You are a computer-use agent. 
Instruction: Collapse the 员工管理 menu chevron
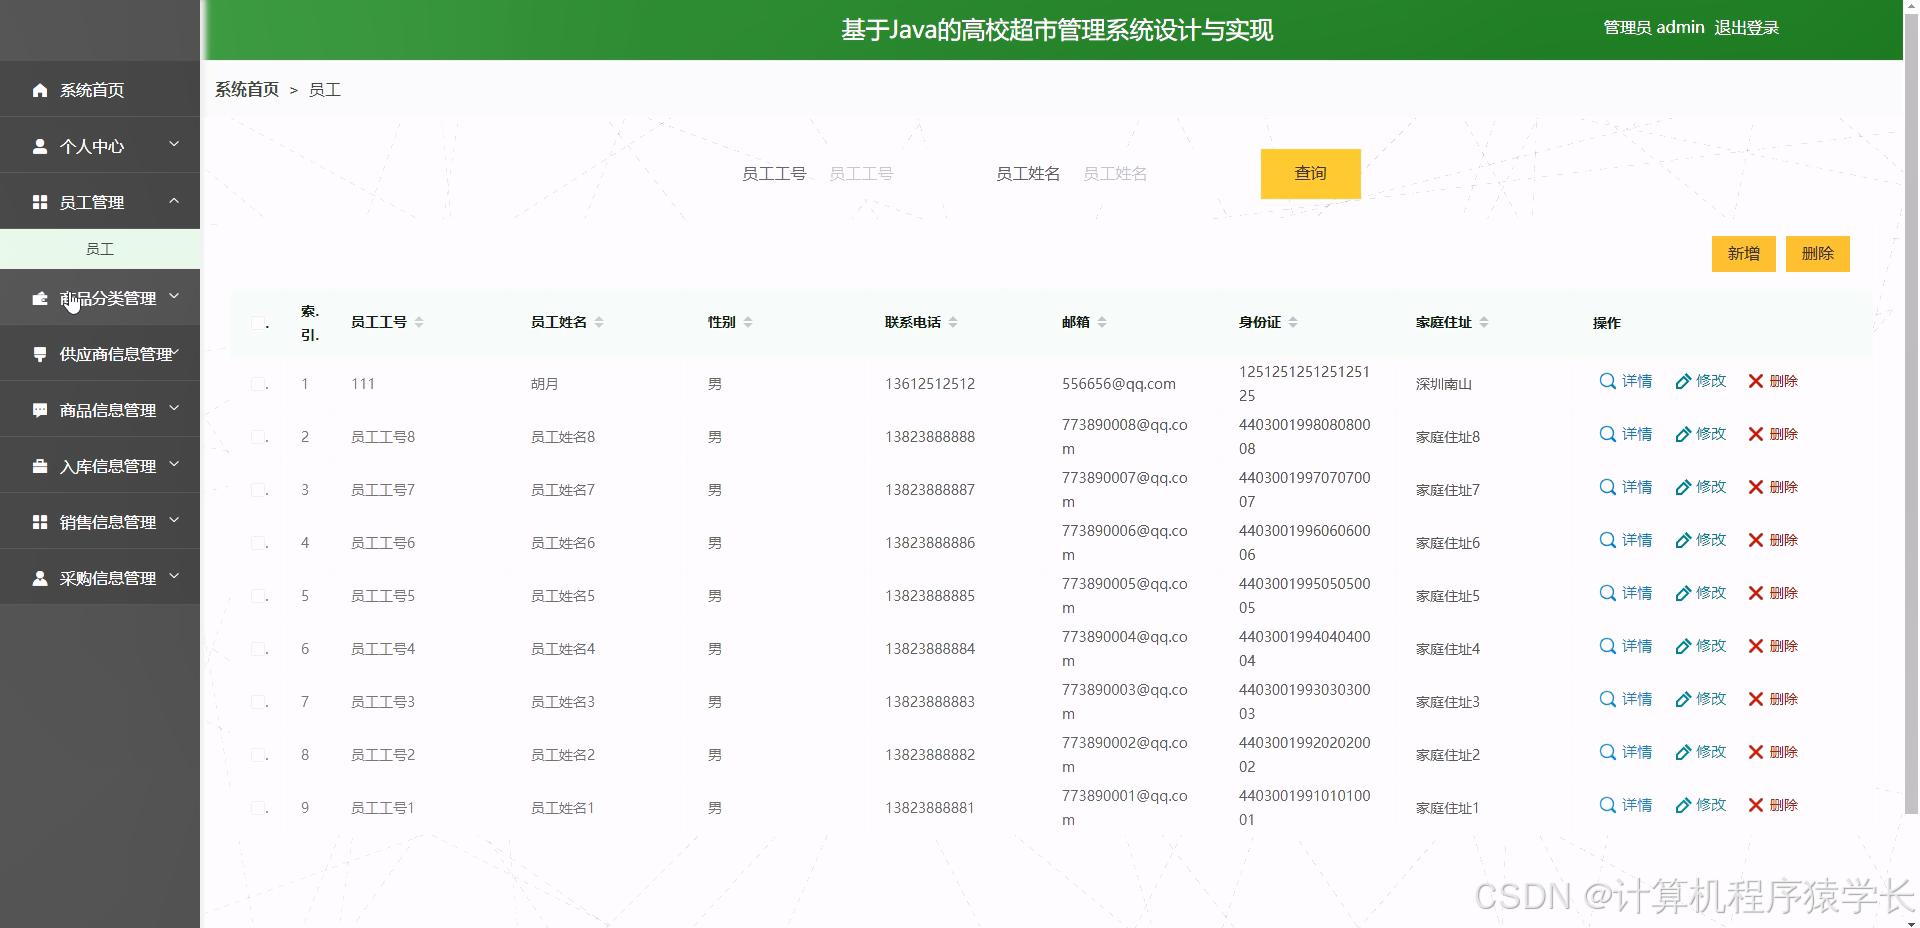tap(176, 201)
